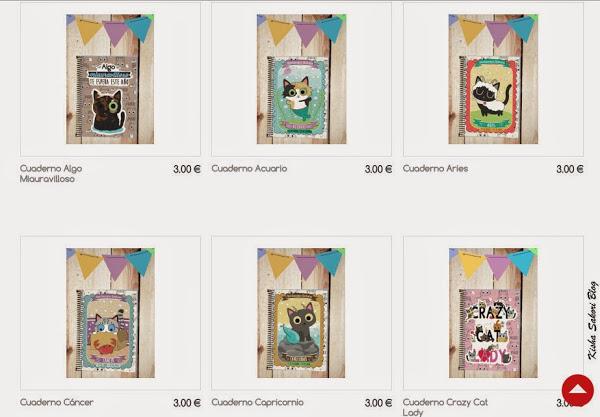
Task: Open the Crazy Cat Lady notebook thumbnail
Action: pos(493,313)
